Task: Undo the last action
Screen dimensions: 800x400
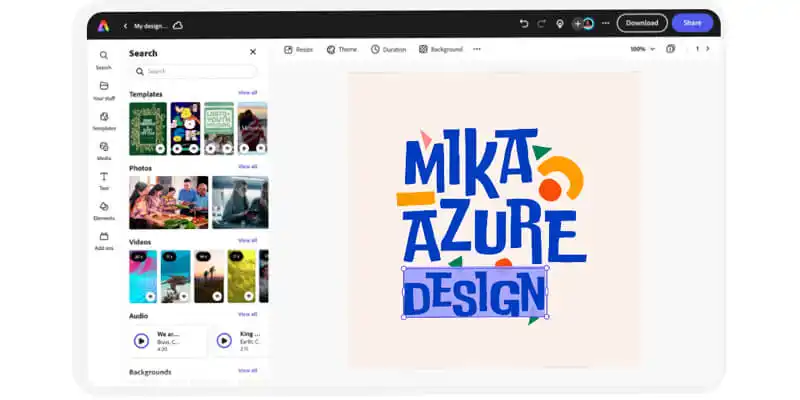Action: (523, 23)
